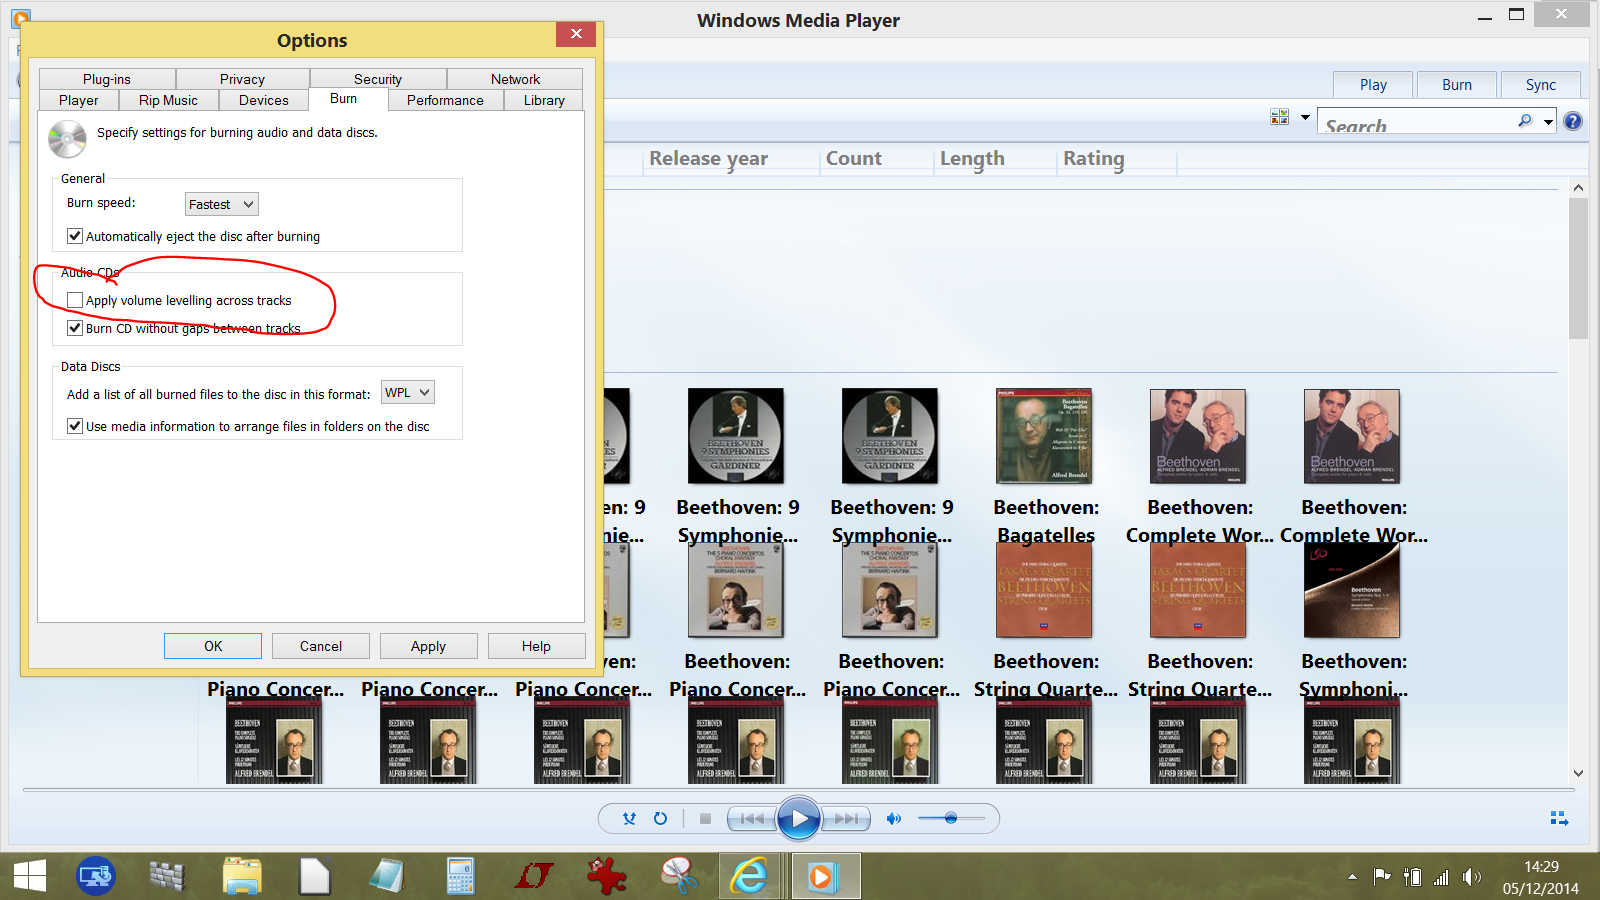This screenshot has height=900, width=1600.
Task: Enable Apply volume levelling across tracks
Action: pyautogui.click(x=75, y=300)
